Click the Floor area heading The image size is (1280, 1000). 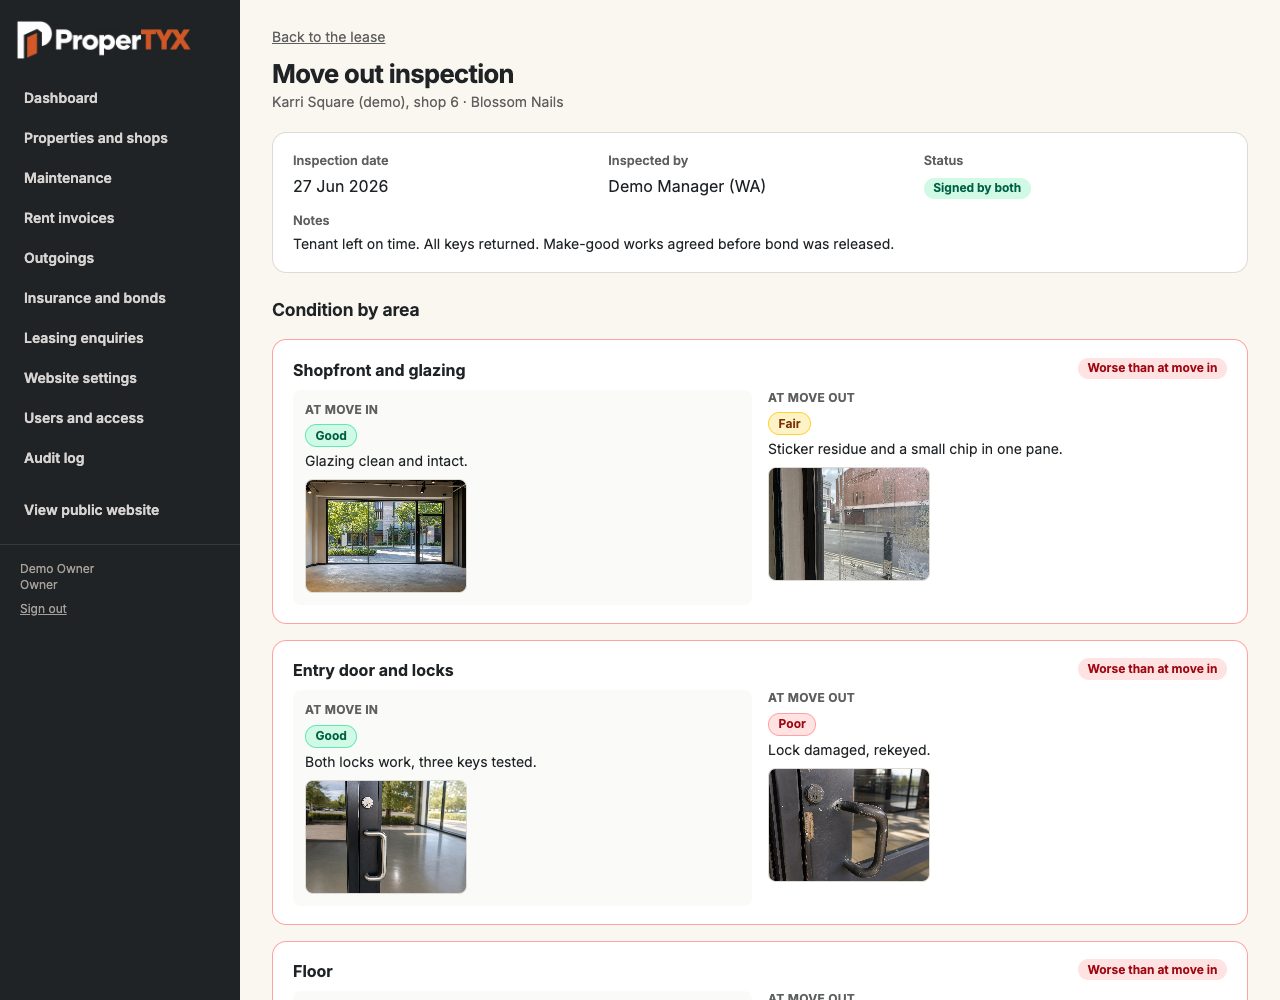pos(313,971)
